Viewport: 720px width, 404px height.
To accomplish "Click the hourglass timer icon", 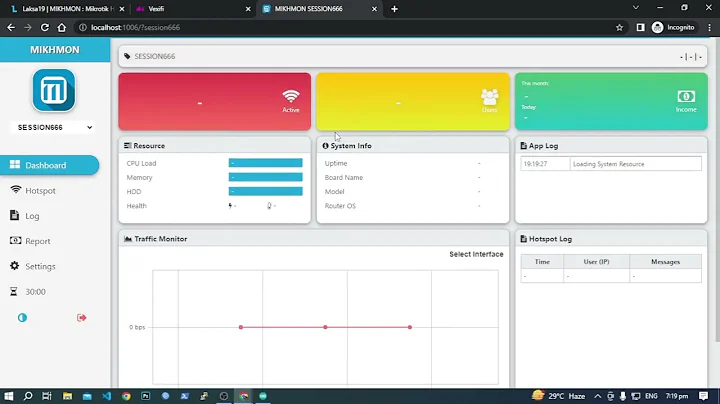I will [x=14, y=292].
